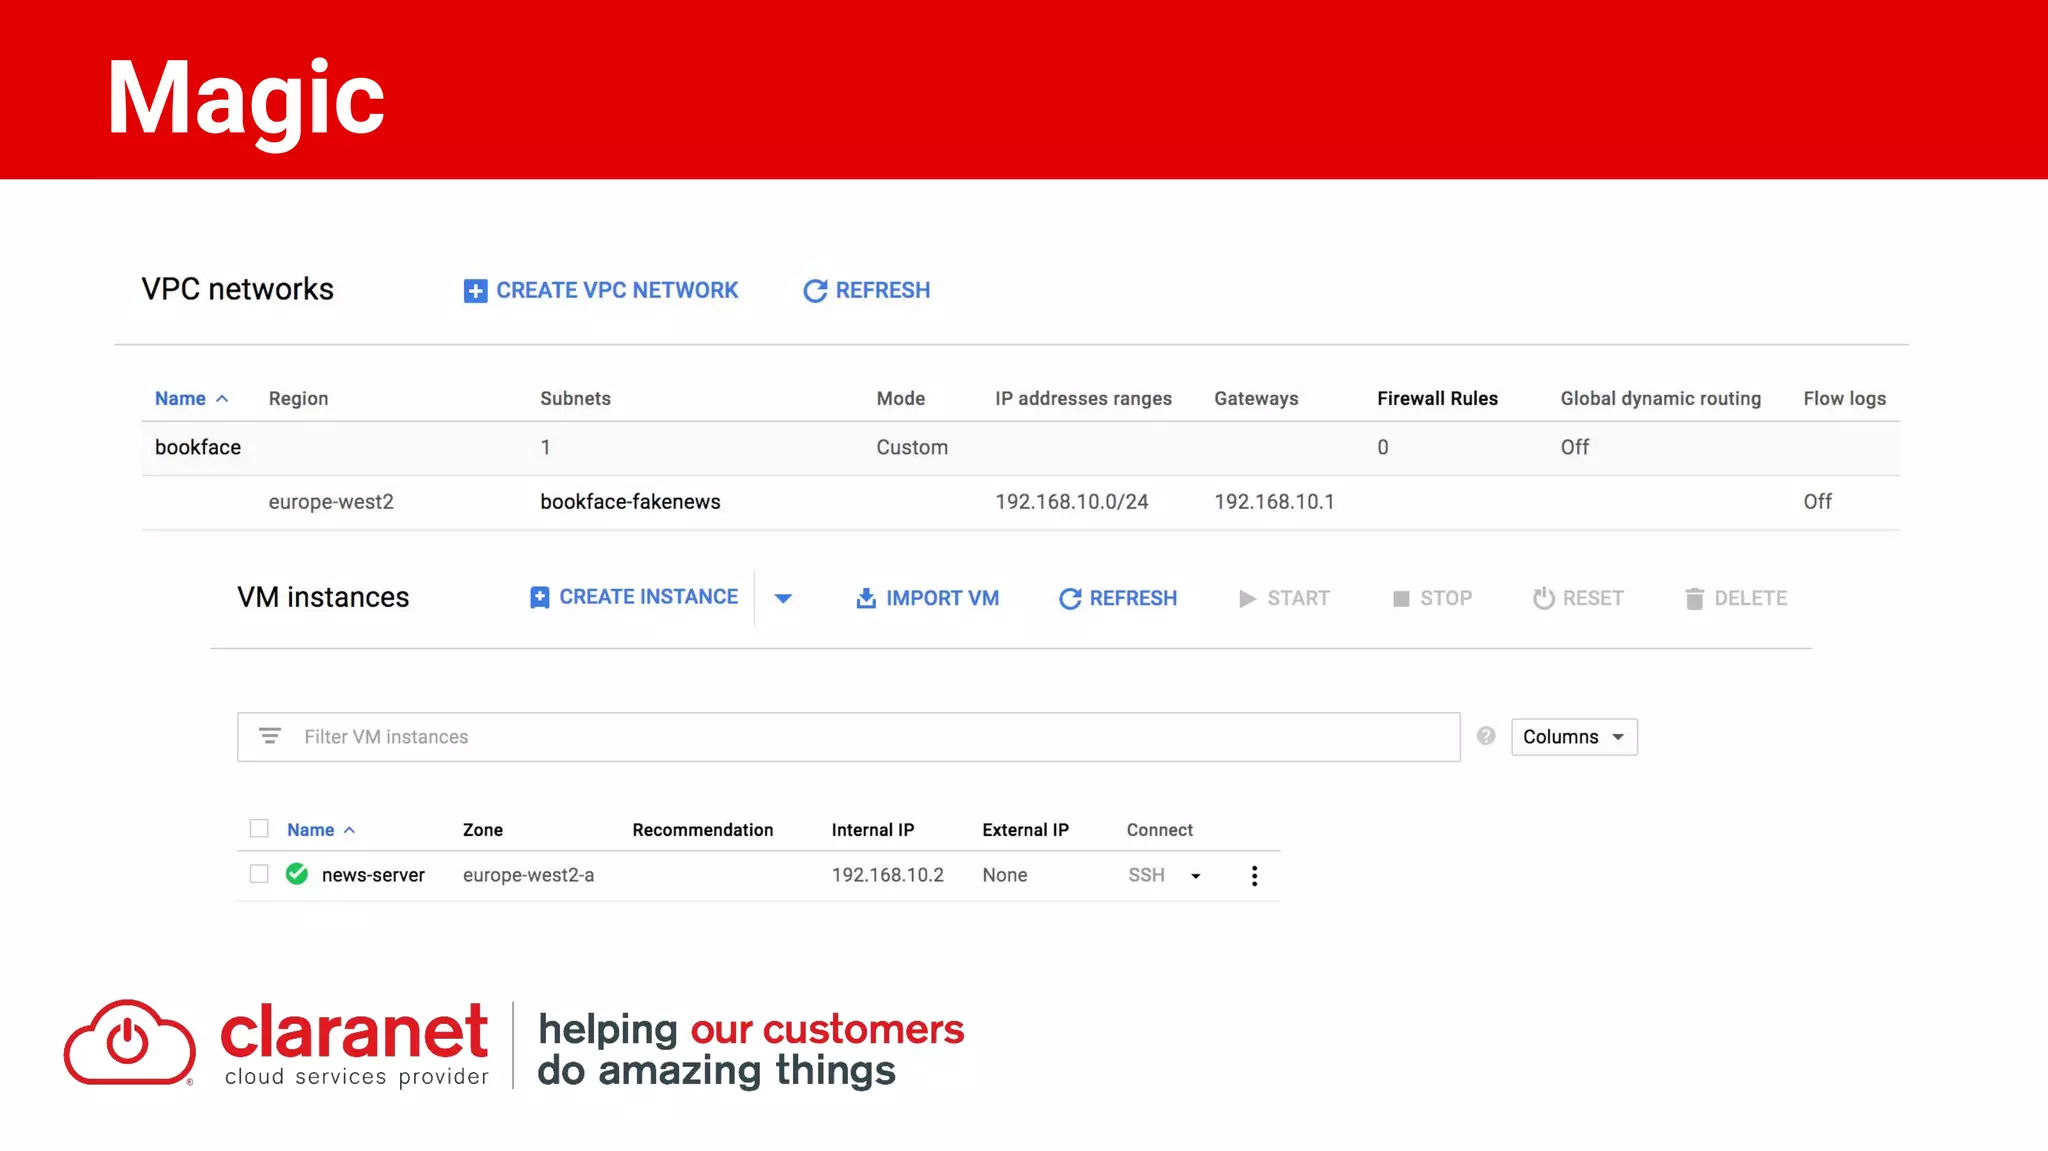Click the Start play icon
Image resolution: width=2048 pixels, height=1151 pixels.
click(1247, 599)
